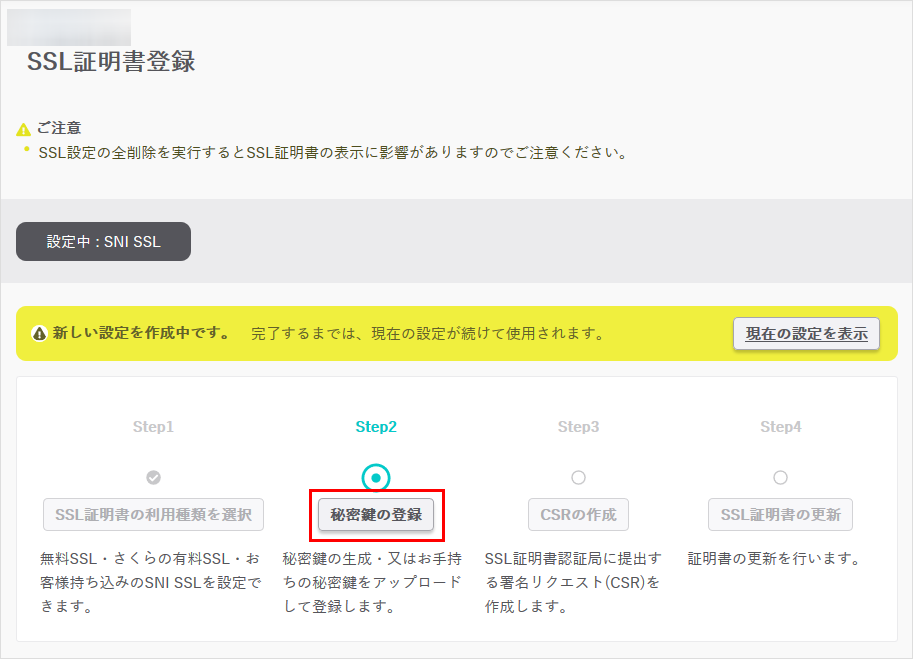Click the SSL証明書の更新 button
Image resolution: width=913 pixels, height=659 pixels.
point(781,514)
